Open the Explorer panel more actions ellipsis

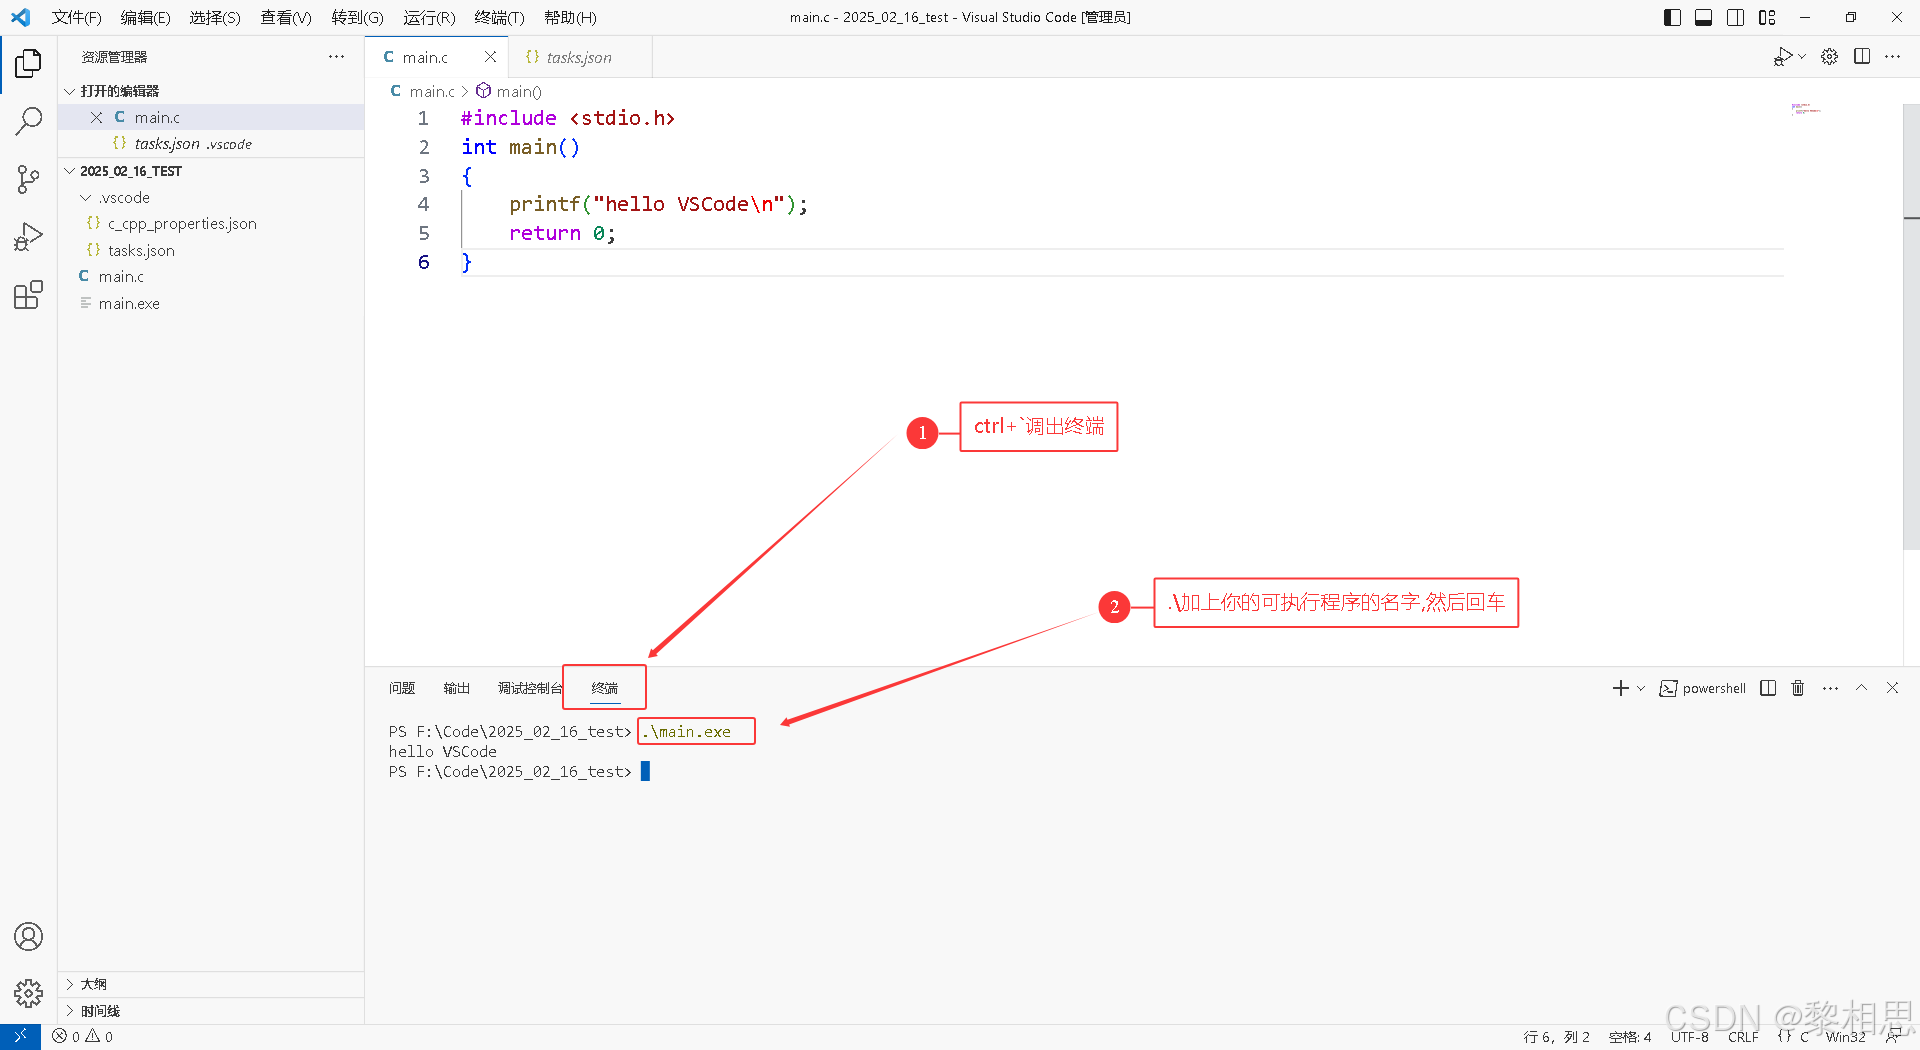[x=336, y=57]
